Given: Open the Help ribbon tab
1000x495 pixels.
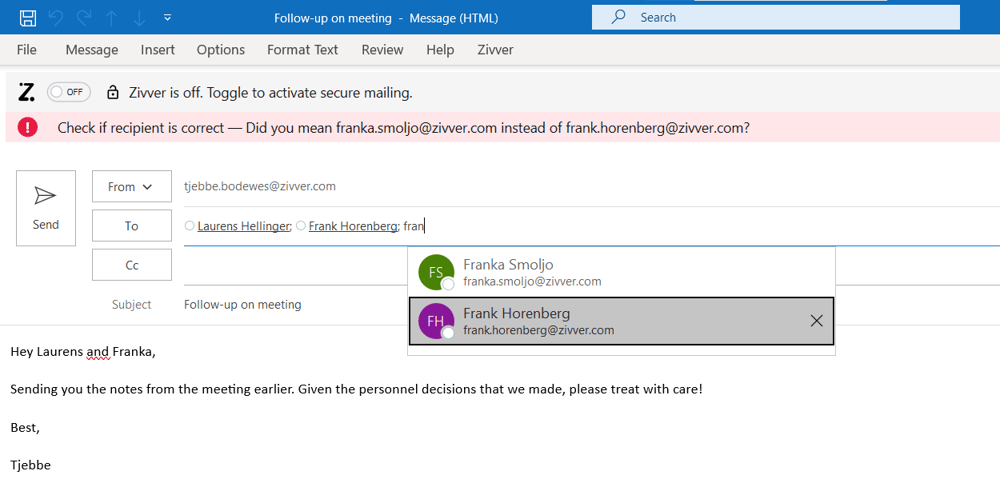Looking at the screenshot, I should tap(440, 50).
